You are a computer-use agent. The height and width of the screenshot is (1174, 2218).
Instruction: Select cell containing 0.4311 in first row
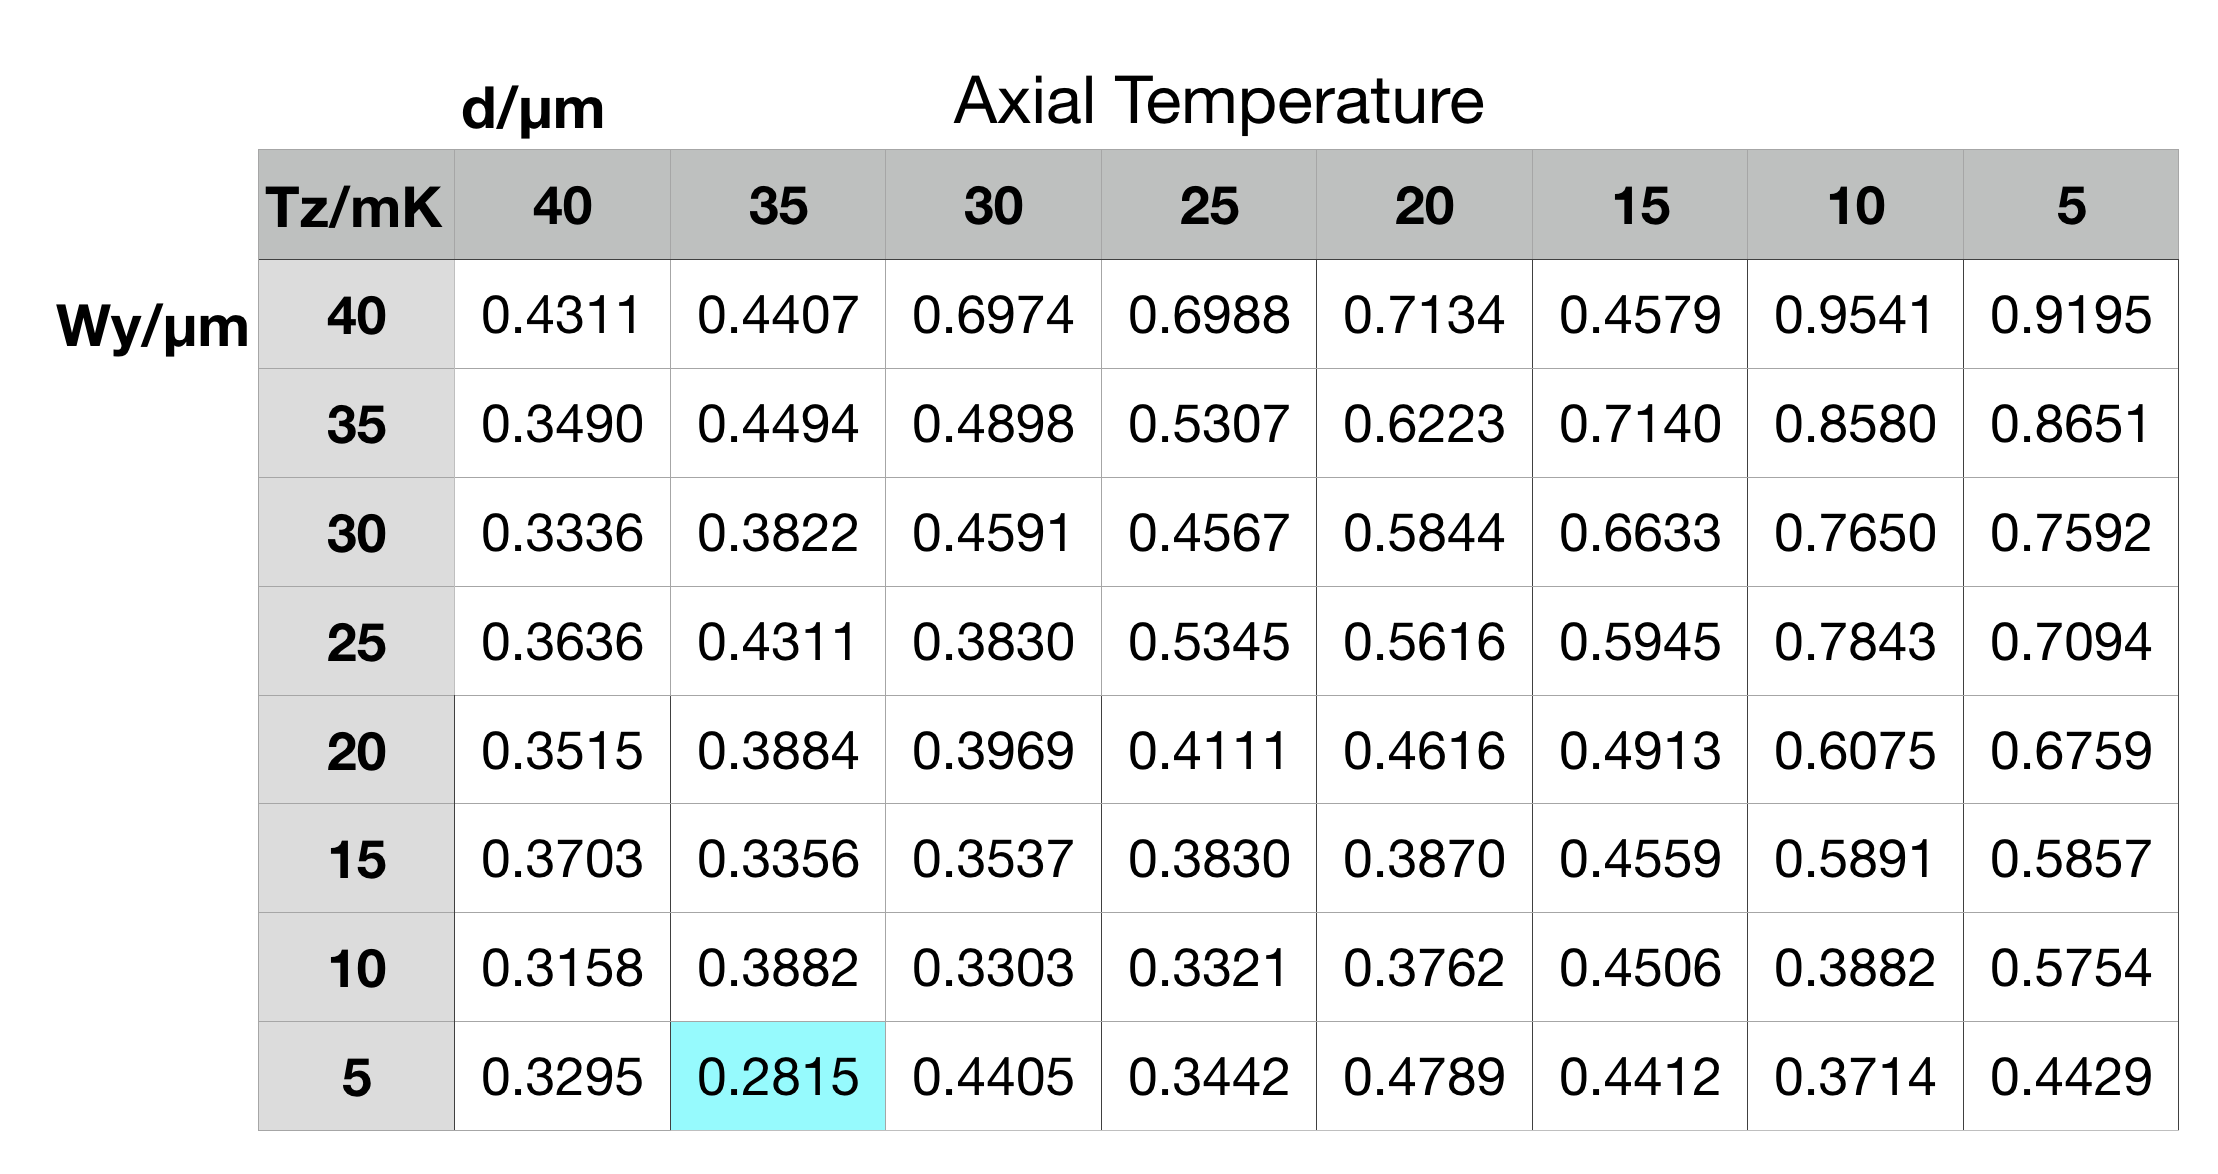click(562, 315)
